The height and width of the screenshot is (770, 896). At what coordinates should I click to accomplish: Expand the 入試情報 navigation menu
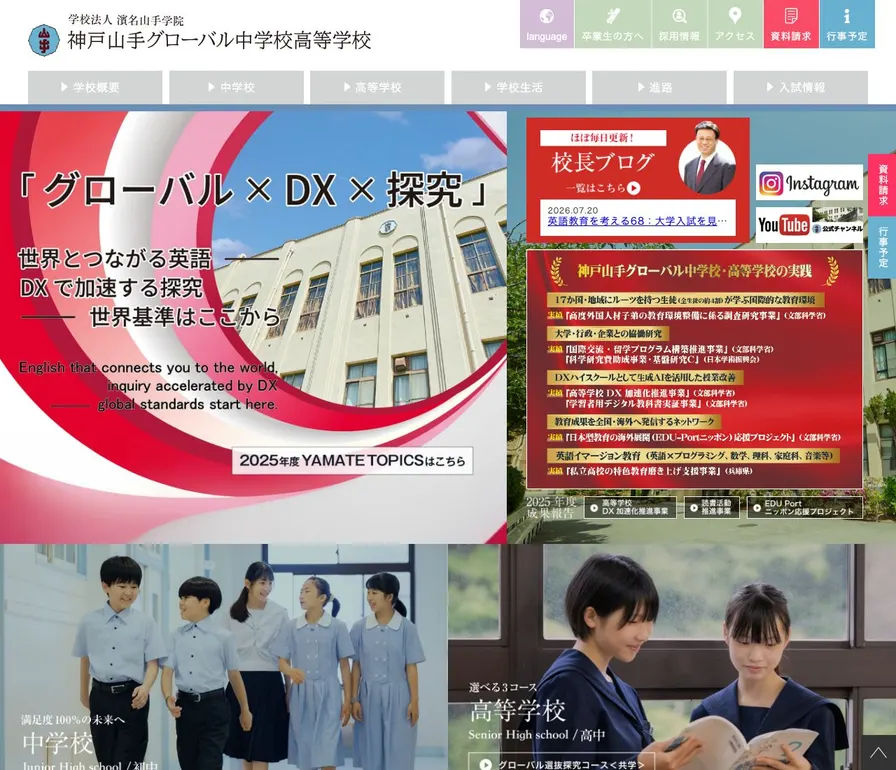(x=801, y=87)
